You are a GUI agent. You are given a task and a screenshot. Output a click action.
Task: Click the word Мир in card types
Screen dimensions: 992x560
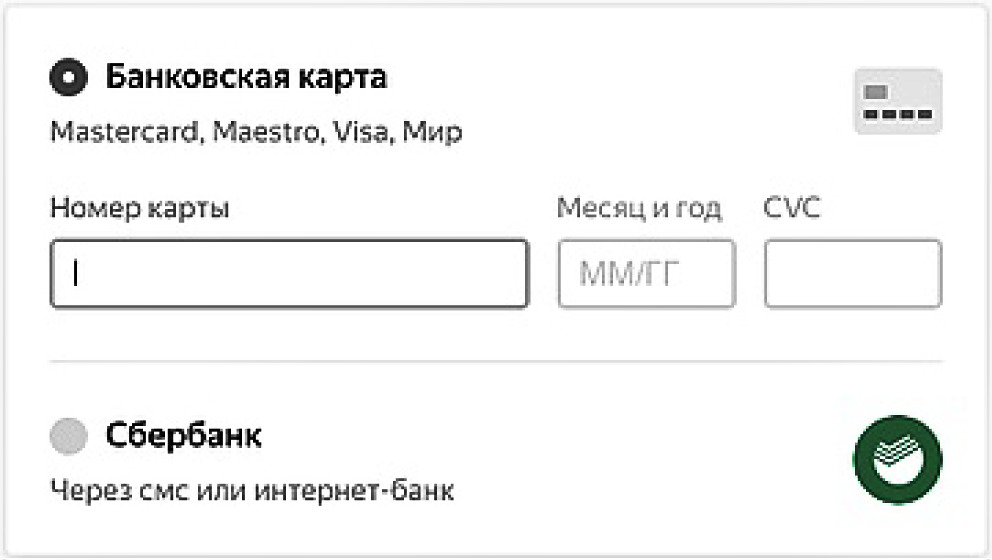click(432, 132)
